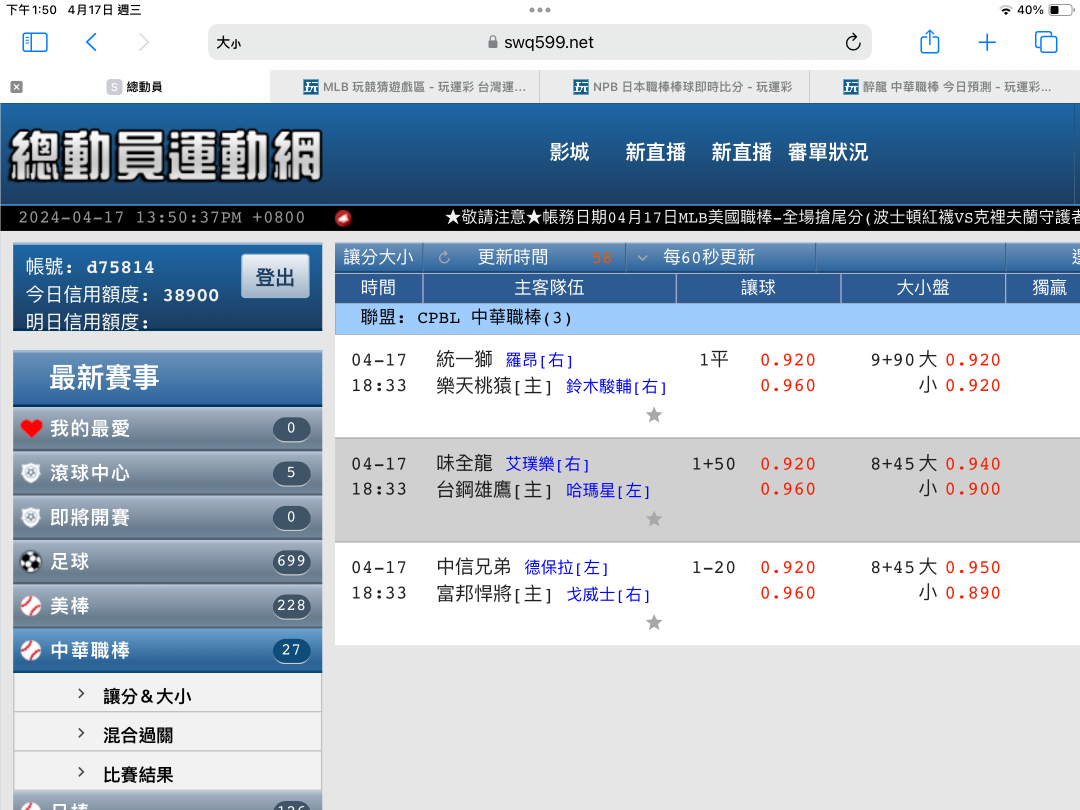The image size is (1080, 810).
Task: Bet 中信兄弟 game 小 odds 0.890
Action: (973, 593)
